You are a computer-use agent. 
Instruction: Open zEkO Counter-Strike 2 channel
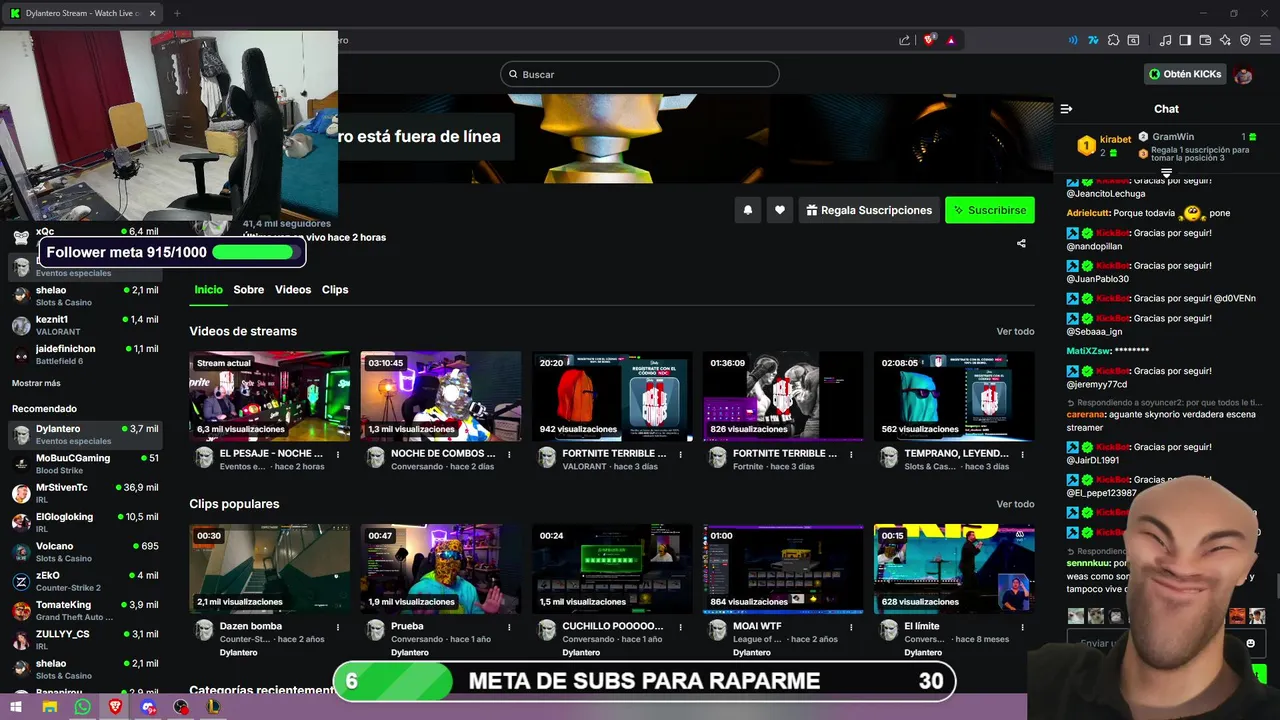click(x=85, y=581)
